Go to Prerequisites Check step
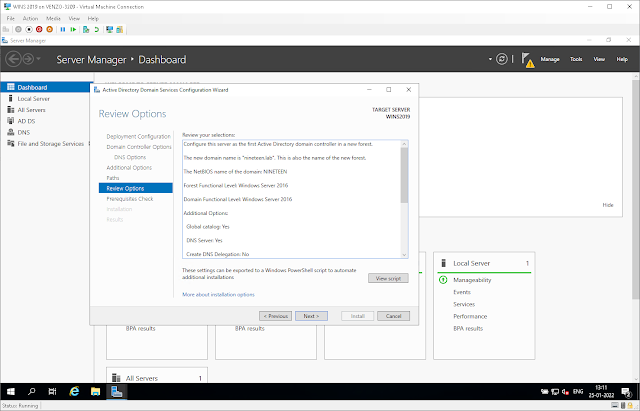The width and height of the screenshot is (640, 411). [x=130, y=199]
